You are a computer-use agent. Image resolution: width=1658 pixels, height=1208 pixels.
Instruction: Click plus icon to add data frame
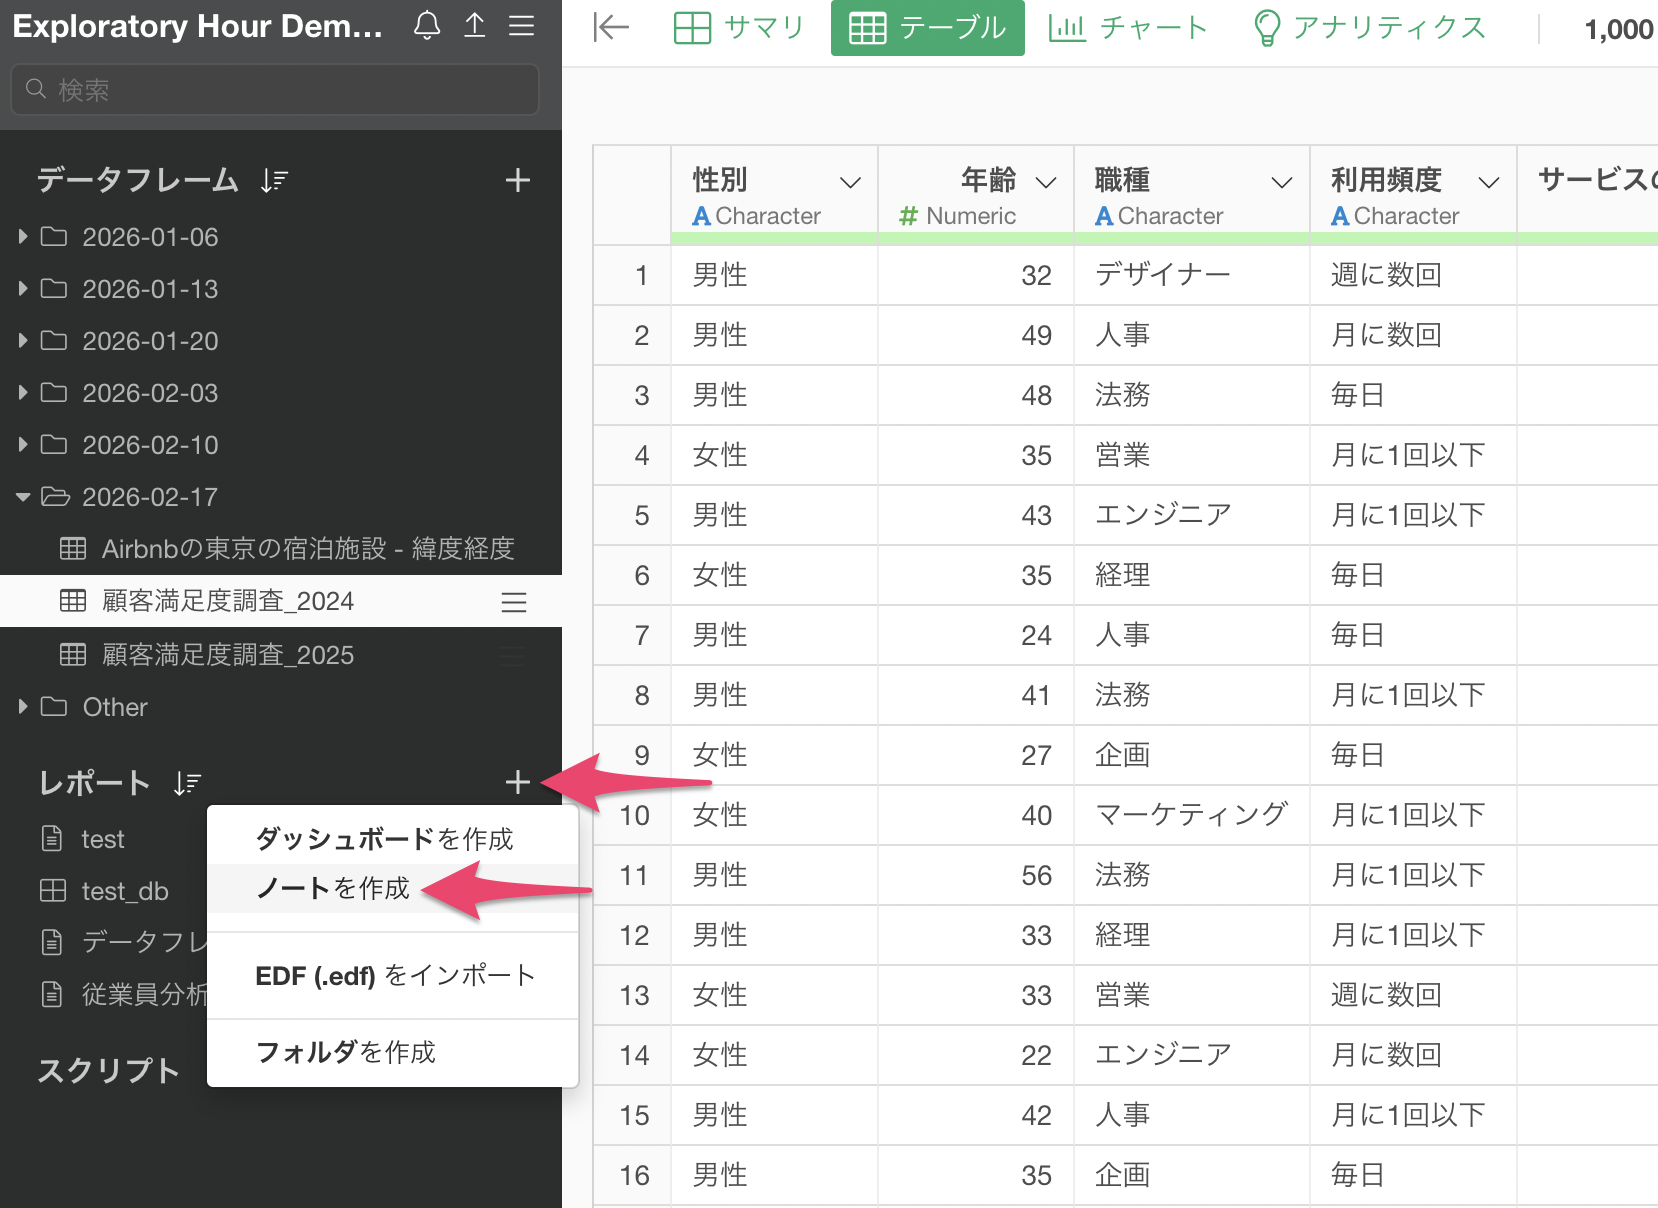click(x=517, y=181)
